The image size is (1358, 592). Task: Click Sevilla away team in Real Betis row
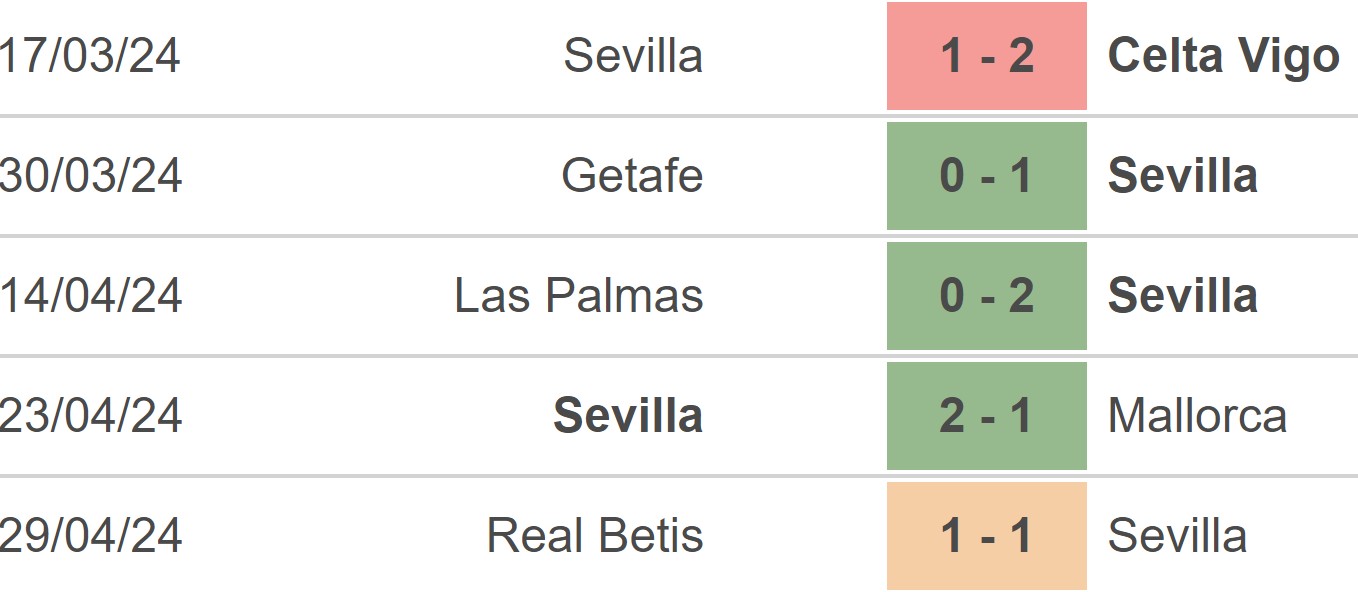tap(1177, 536)
